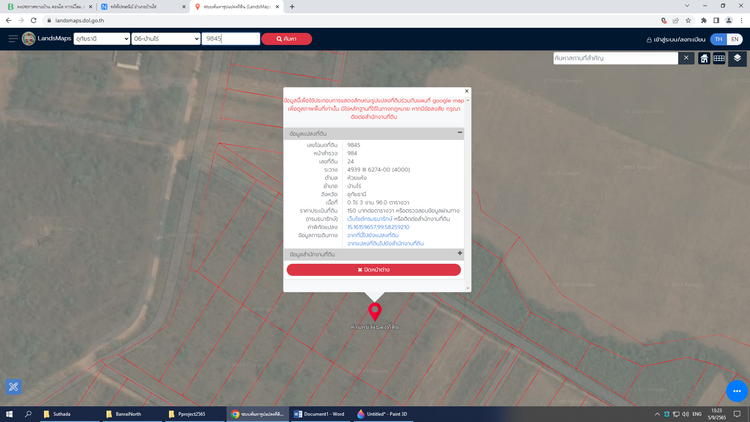Open the LandsMaps hamburger menu

(x=13, y=39)
